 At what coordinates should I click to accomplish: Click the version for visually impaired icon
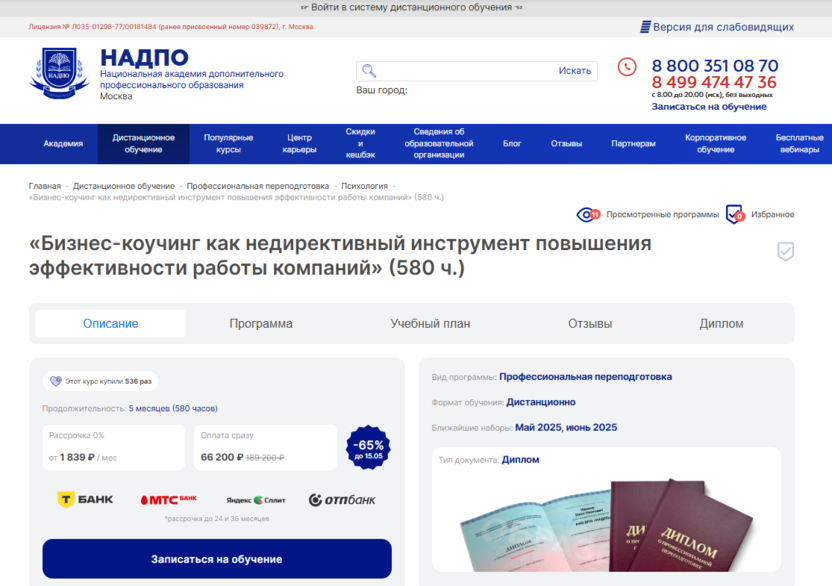click(645, 27)
